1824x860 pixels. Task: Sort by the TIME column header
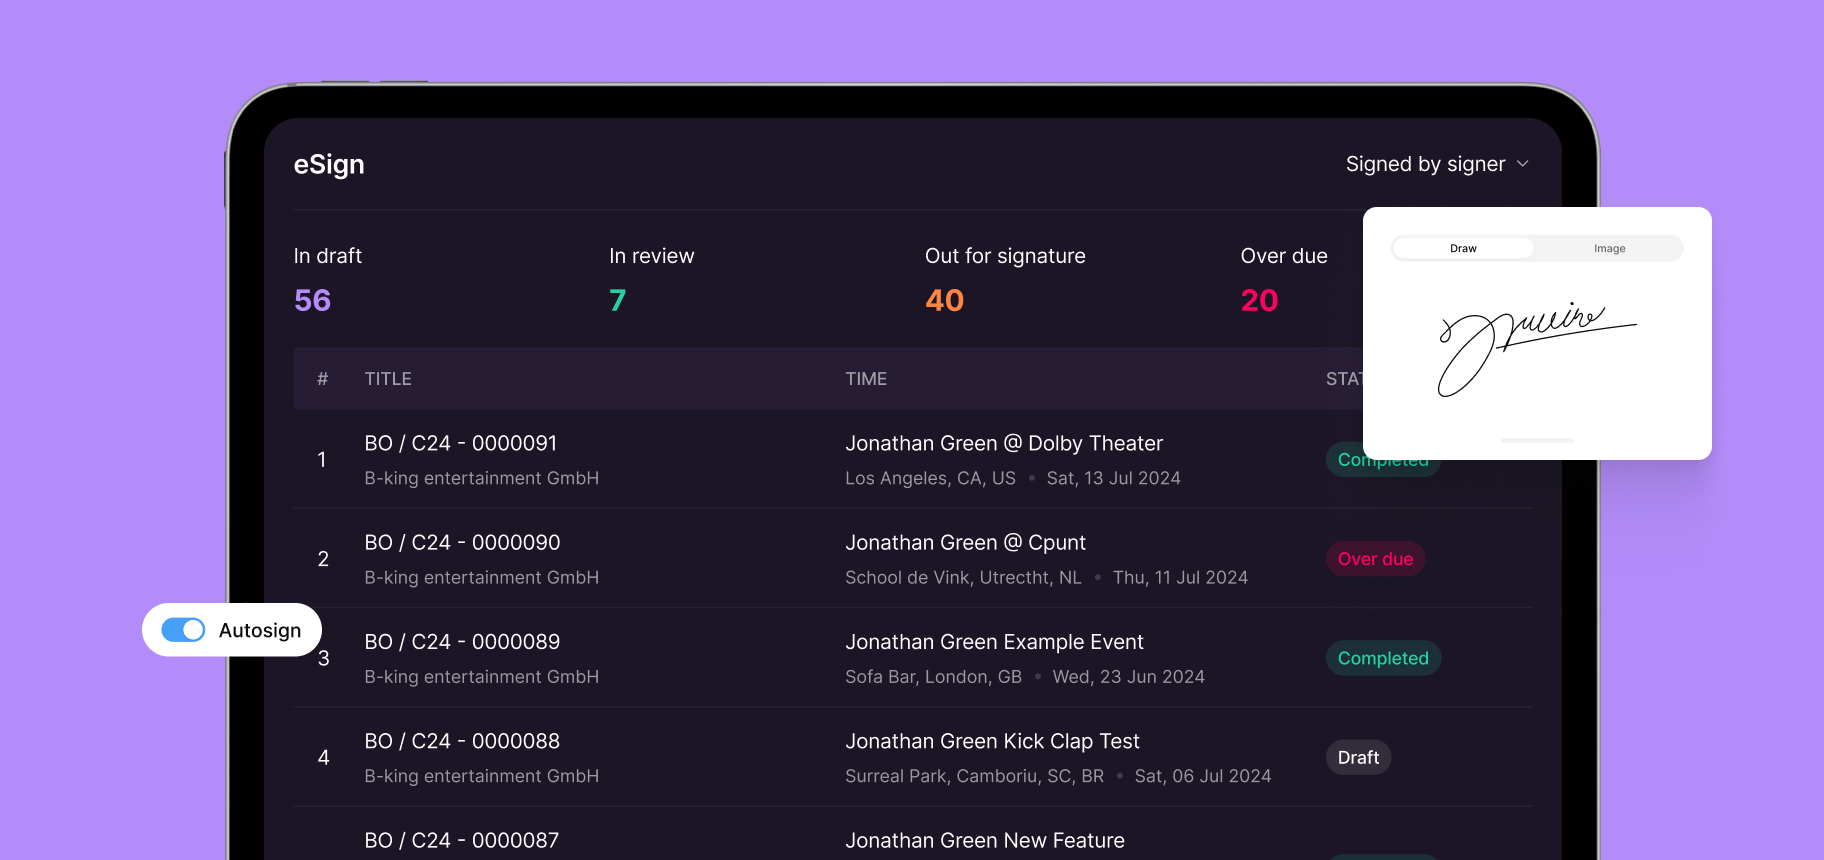pos(866,379)
